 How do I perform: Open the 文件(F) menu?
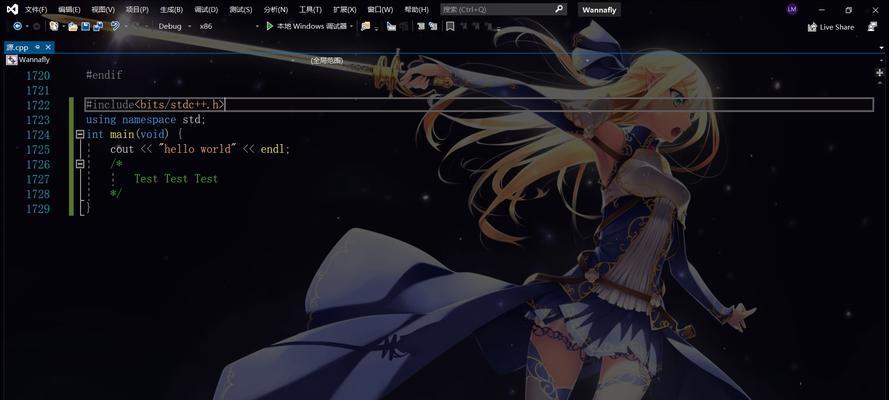36,10
